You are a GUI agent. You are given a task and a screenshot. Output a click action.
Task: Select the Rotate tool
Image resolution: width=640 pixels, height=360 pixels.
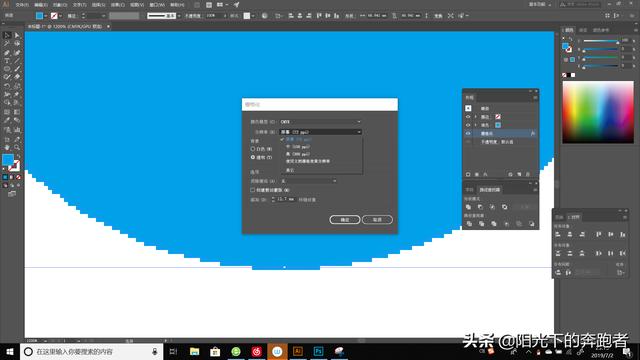tap(7, 86)
